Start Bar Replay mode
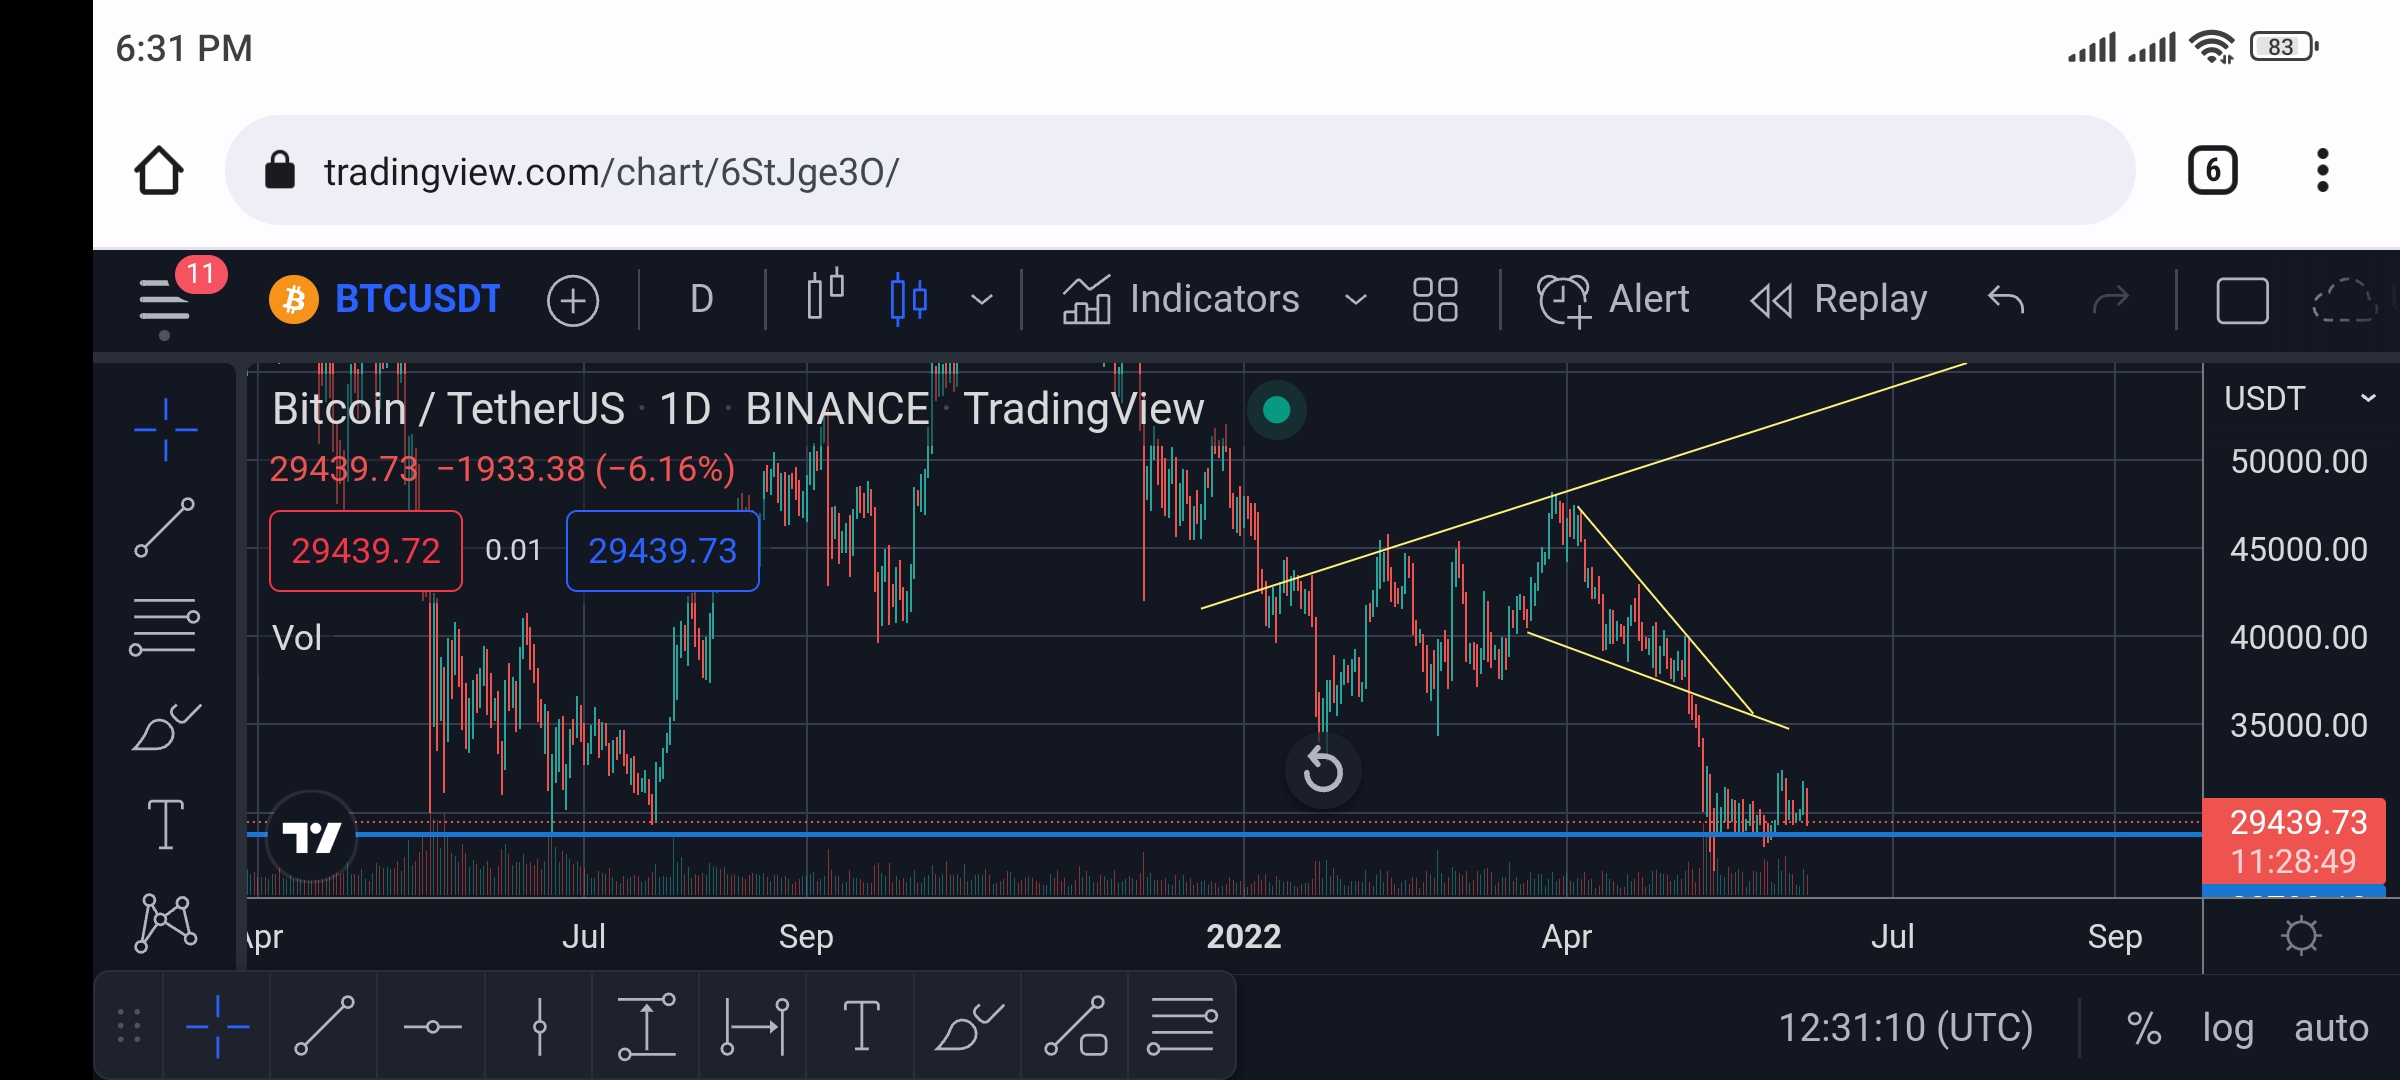Screen dimensions: 2400x1080 point(1838,299)
